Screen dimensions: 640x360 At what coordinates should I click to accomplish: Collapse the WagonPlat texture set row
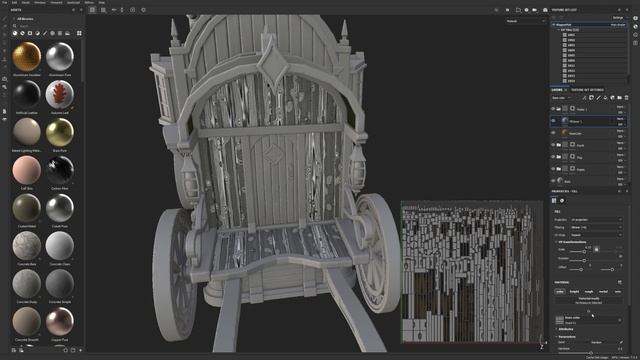554,25
